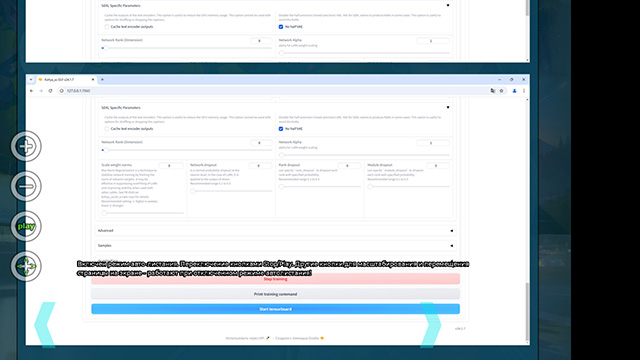The height and width of the screenshot is (360, 640).
Task: Uncheck No half VAE in lower window
Action: [x=281, y=129]
